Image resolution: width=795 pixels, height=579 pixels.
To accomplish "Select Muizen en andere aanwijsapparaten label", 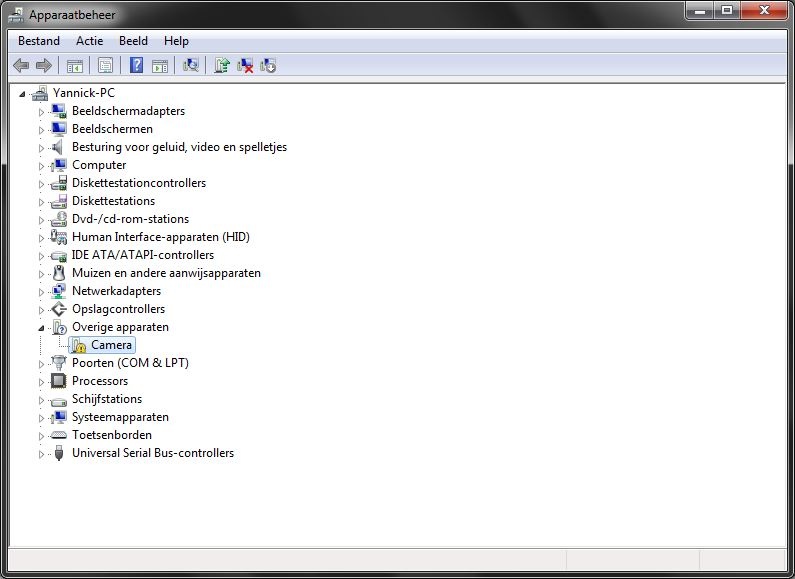I will click(166, 273).
